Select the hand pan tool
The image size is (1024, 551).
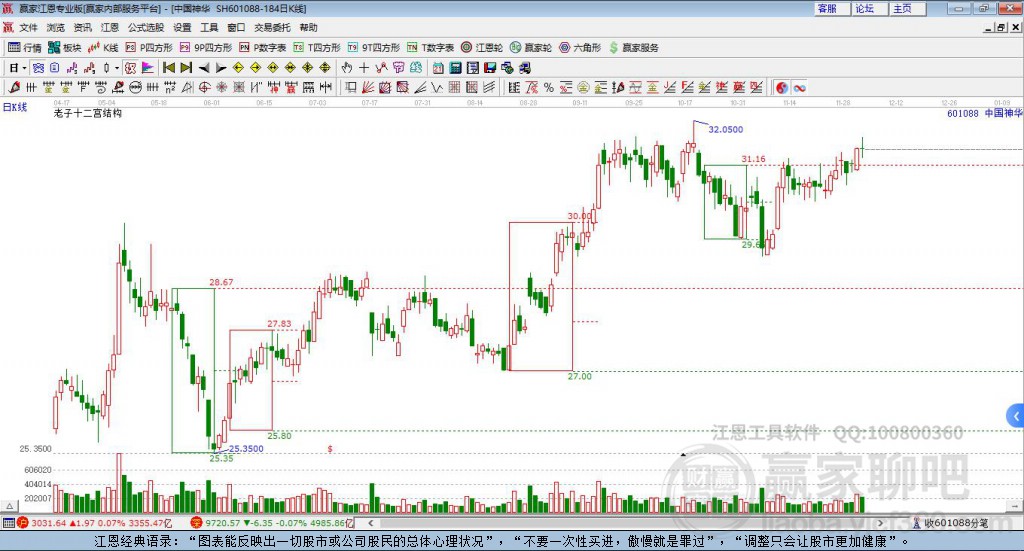[347, 68]
